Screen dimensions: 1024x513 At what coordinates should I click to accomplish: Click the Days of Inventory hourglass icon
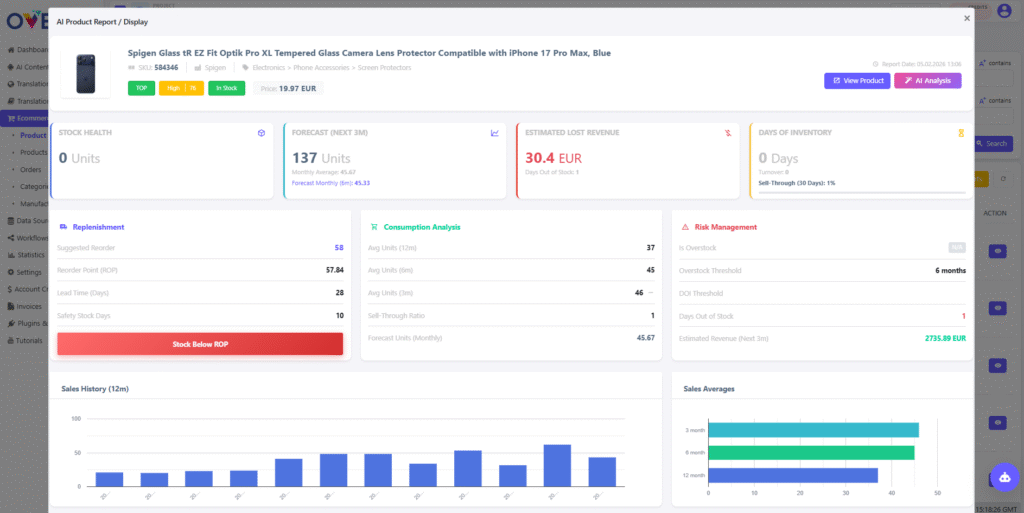pos(961,132)
